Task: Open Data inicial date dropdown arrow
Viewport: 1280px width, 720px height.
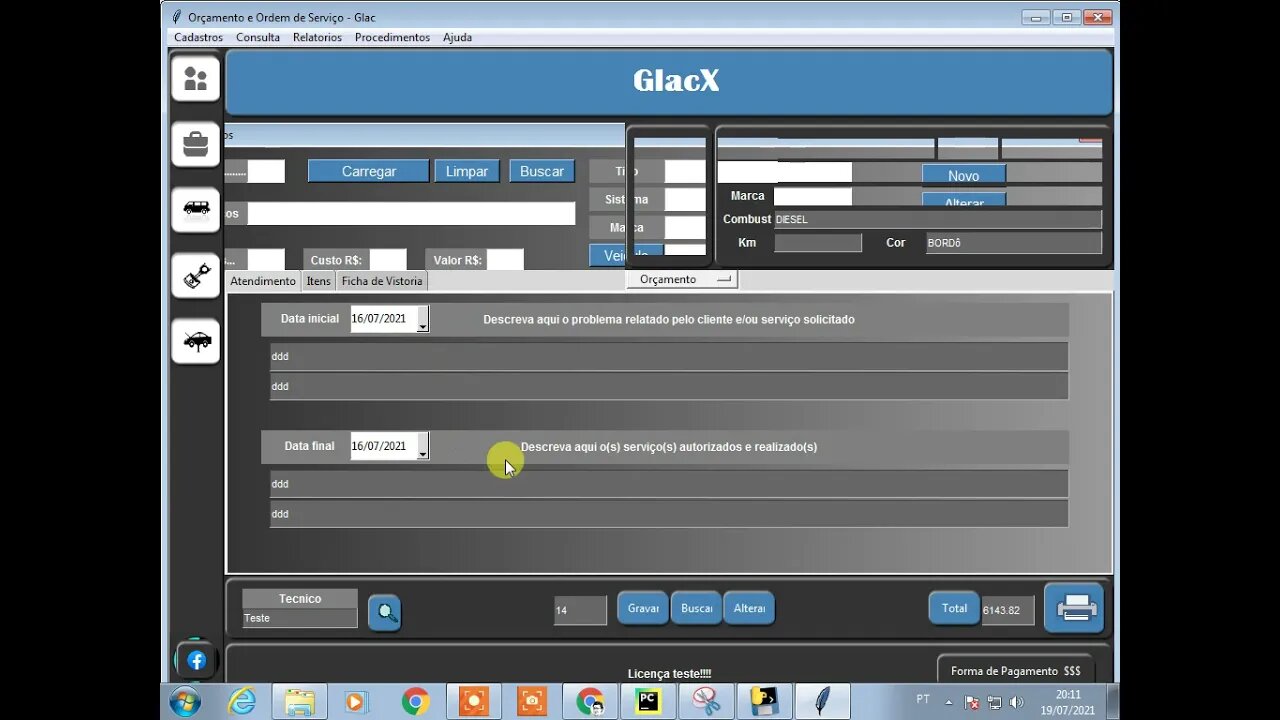Action: click(422, 320)
